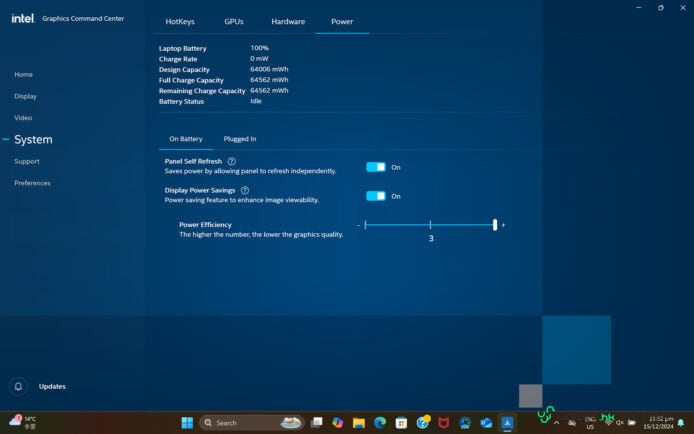This screenshot has height=434, width=694.
Task: Select System in sidebar
Action: tap(33, 139)
